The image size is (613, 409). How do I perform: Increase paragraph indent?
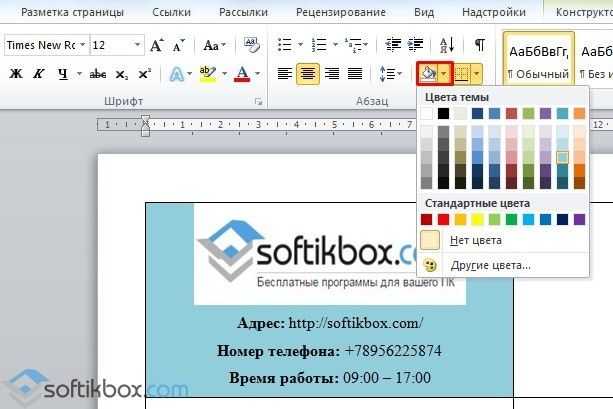click(x=416, y=45)
